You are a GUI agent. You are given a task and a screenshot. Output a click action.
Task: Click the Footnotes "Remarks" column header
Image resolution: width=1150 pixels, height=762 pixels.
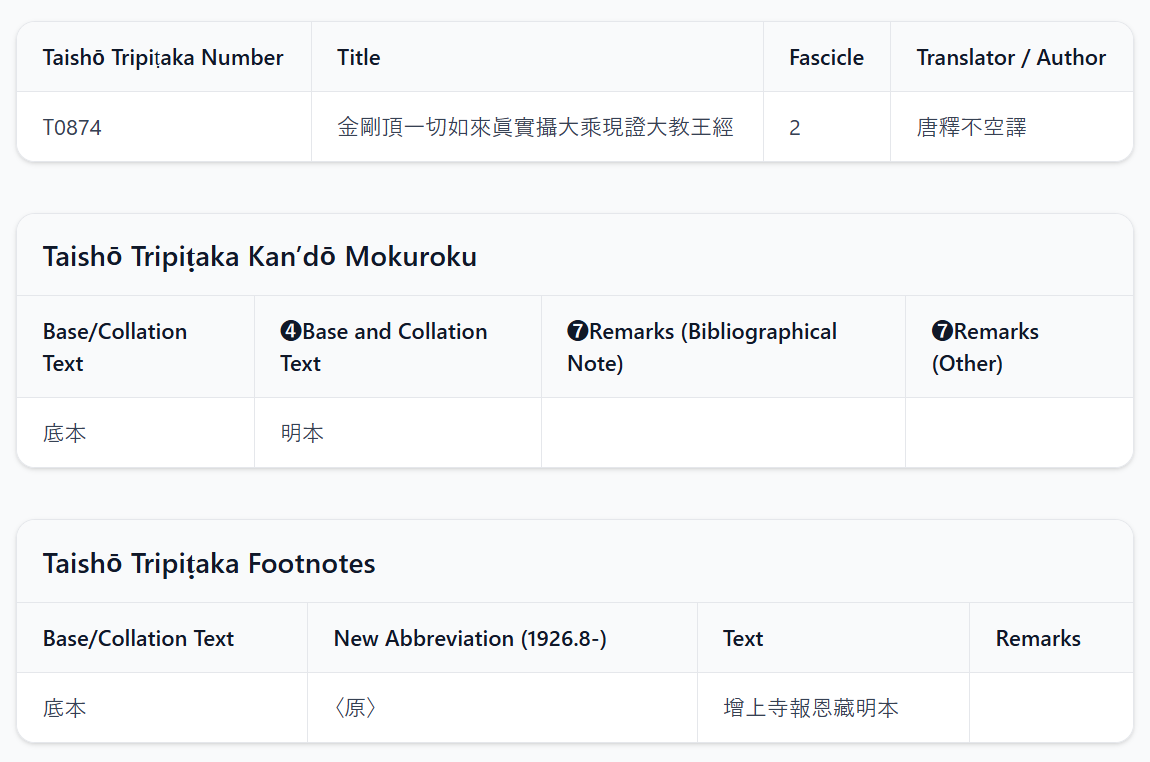(x=1038, y=638)
